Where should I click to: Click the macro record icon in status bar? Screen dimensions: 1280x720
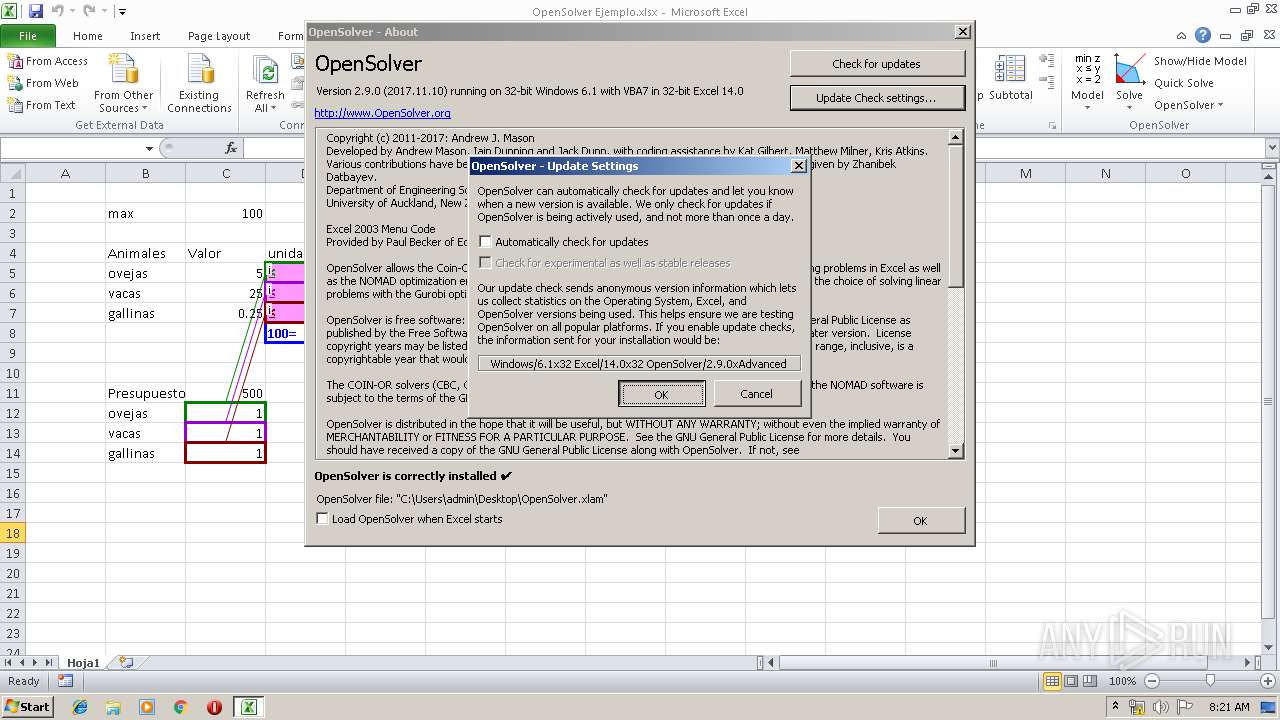(65, 681)
